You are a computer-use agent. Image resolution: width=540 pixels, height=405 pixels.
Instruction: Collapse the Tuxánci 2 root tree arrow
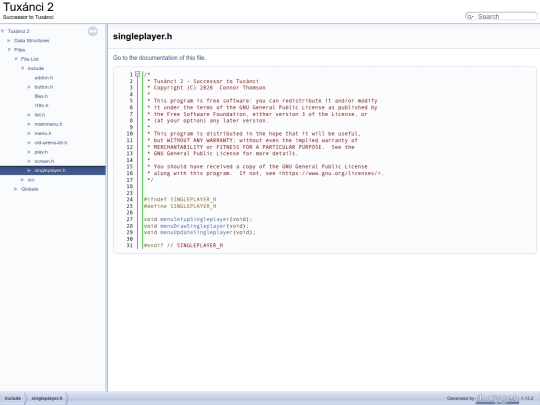(3, 31)
